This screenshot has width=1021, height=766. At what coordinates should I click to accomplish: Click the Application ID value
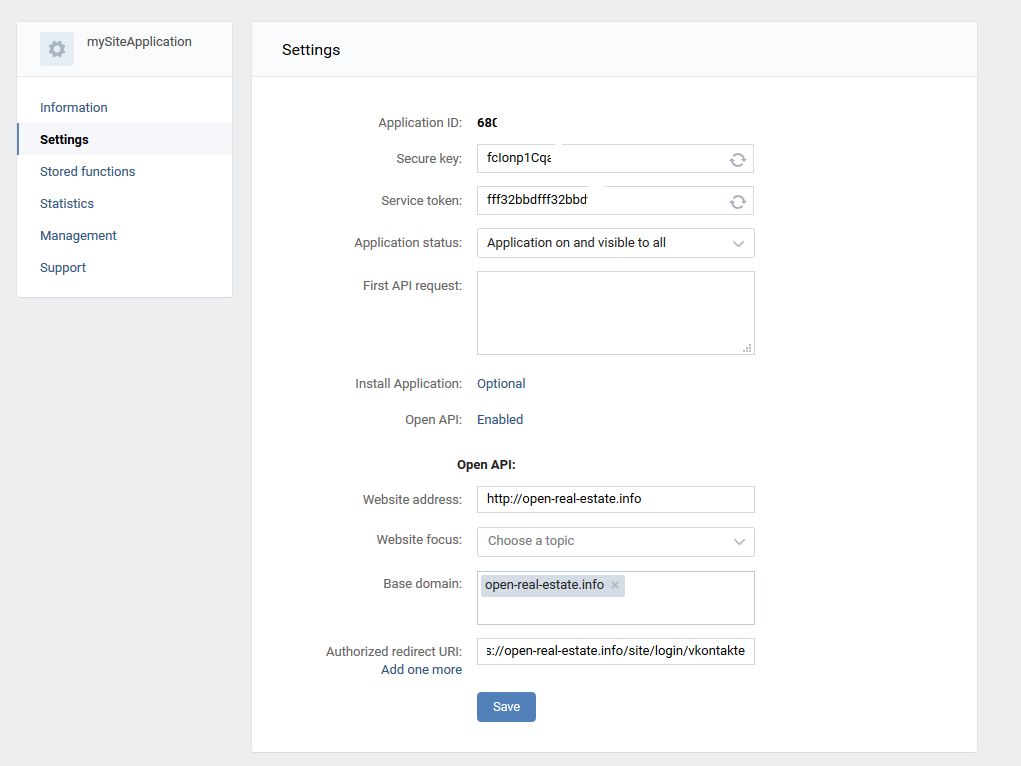[x=487, y=122]
